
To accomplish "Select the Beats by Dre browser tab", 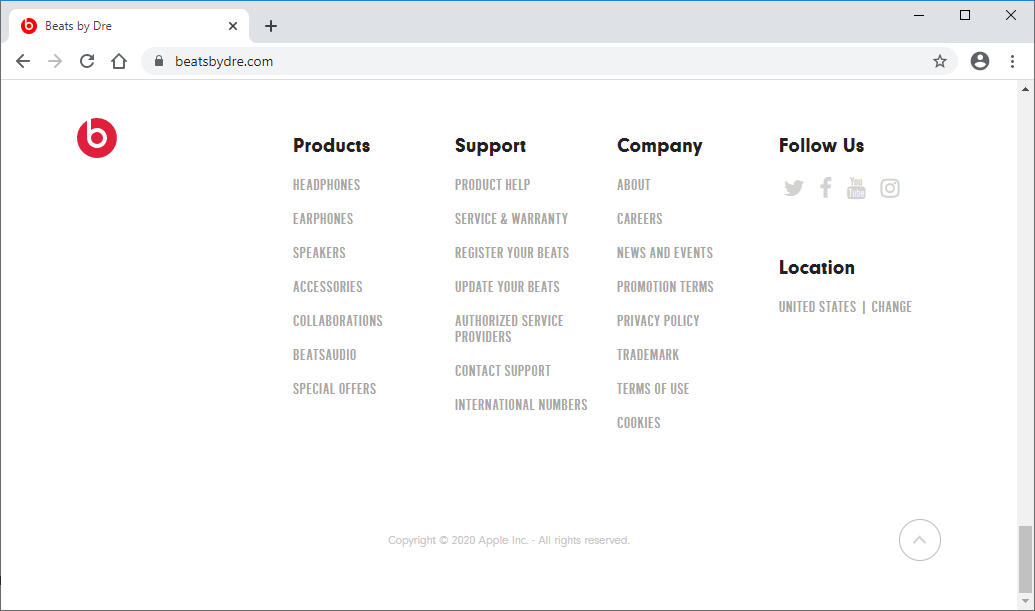I will tap(129, 26).
